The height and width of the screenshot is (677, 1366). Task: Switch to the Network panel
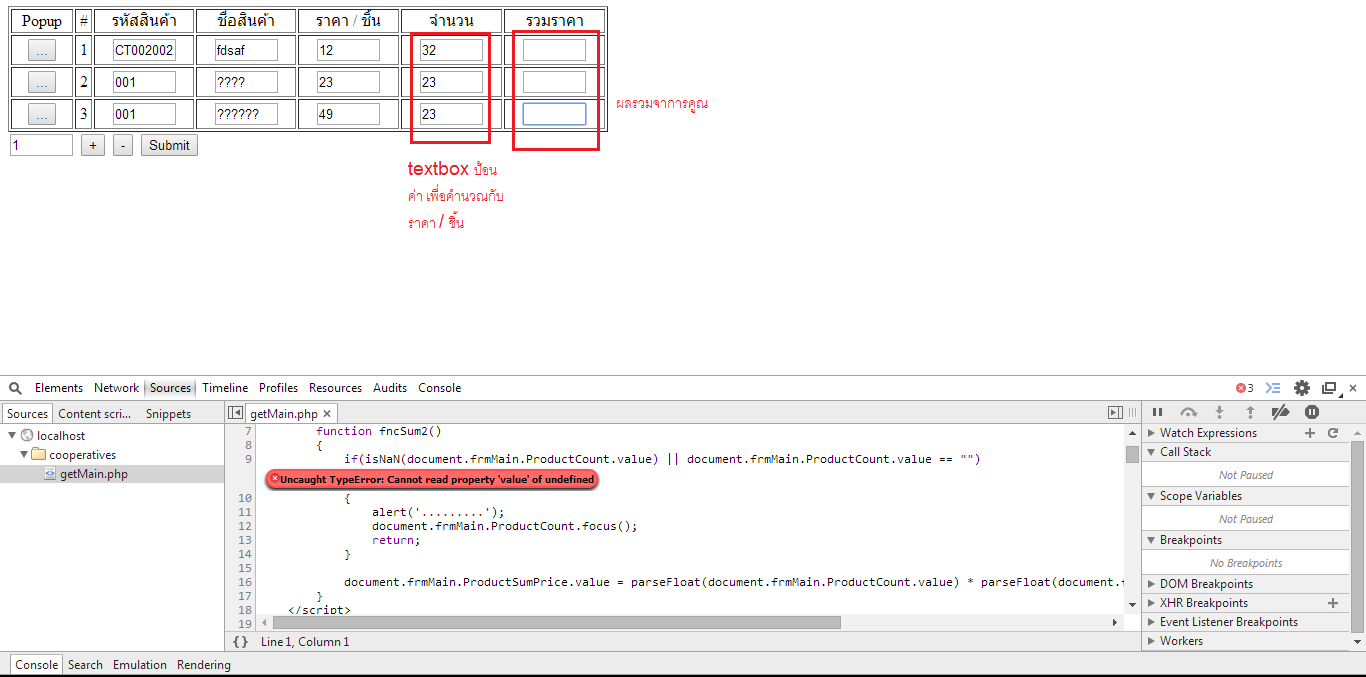tap(116, 388)
